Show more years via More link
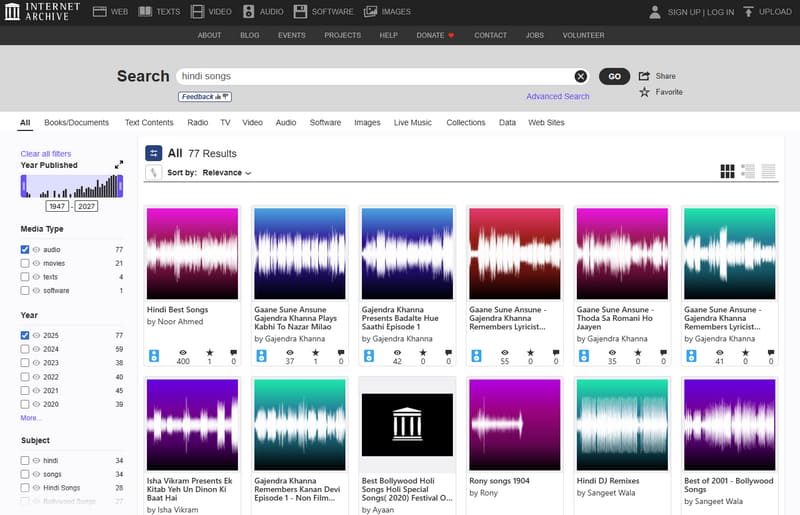 [30, 418]
